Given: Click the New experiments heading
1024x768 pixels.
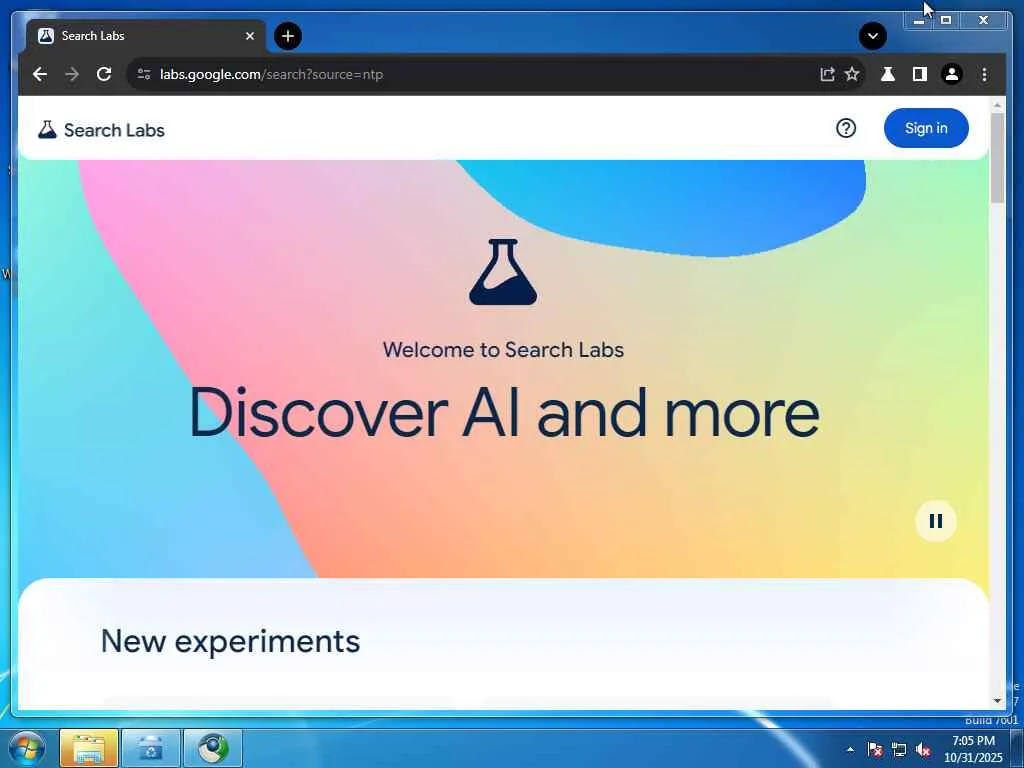Looking at the screenshot, I should (x=231, y=641).
